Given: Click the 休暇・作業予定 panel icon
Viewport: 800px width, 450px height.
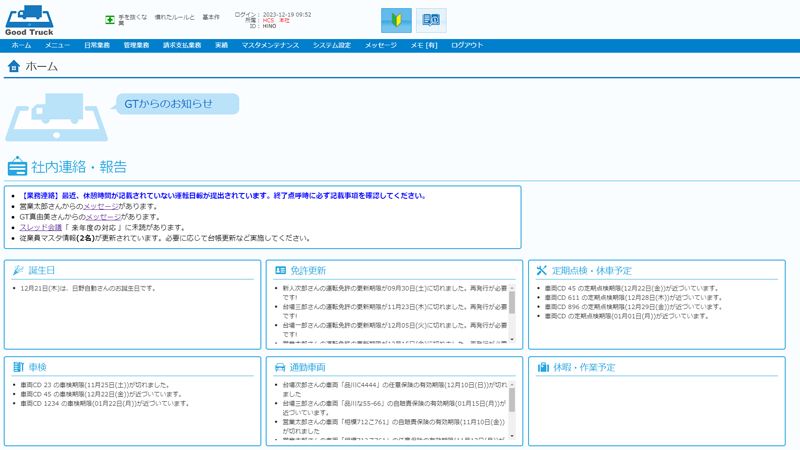Looking at the screenshot, I should click(543, 367).
